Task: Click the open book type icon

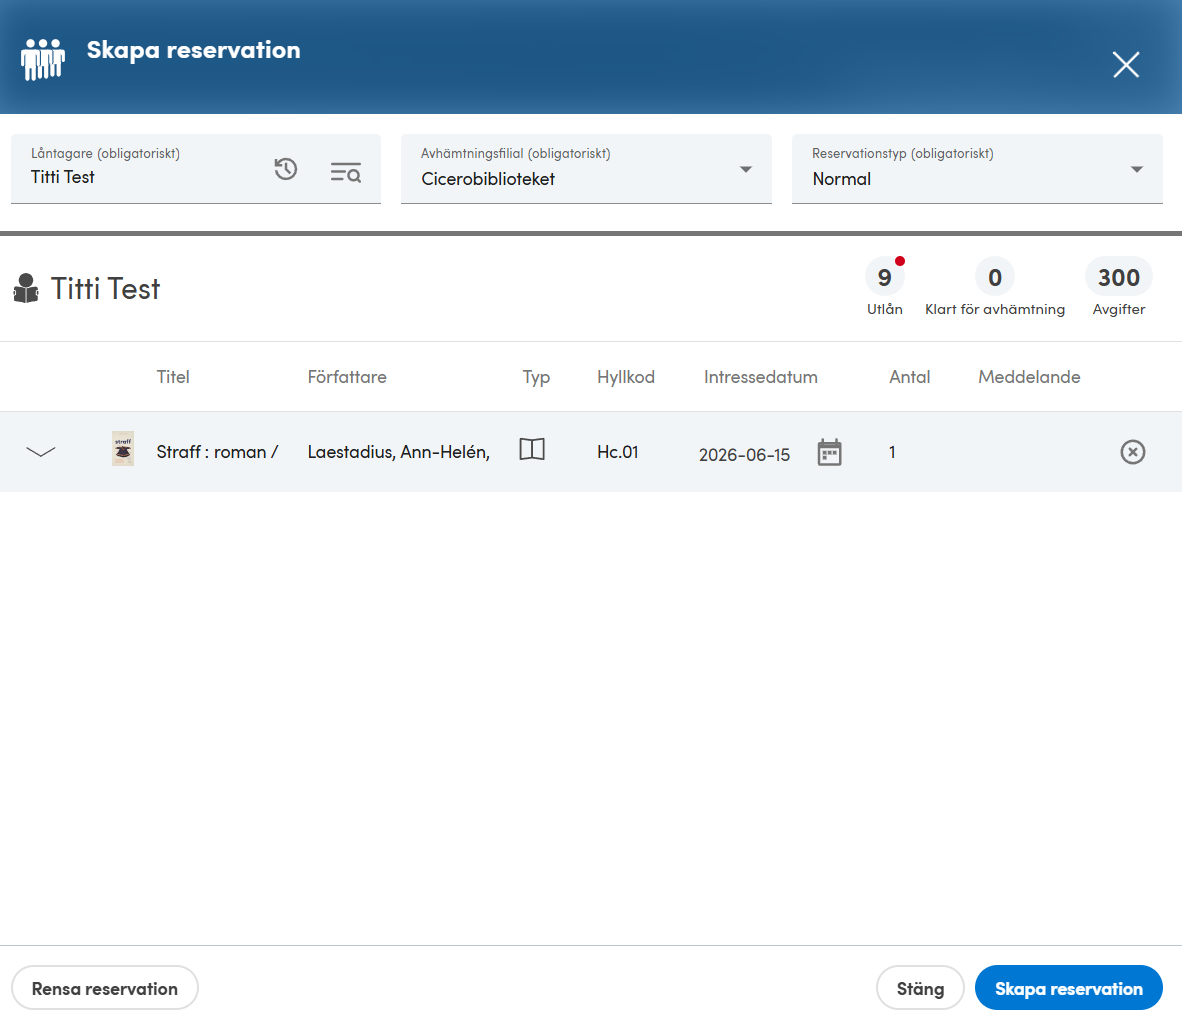Action: [532, 449]
